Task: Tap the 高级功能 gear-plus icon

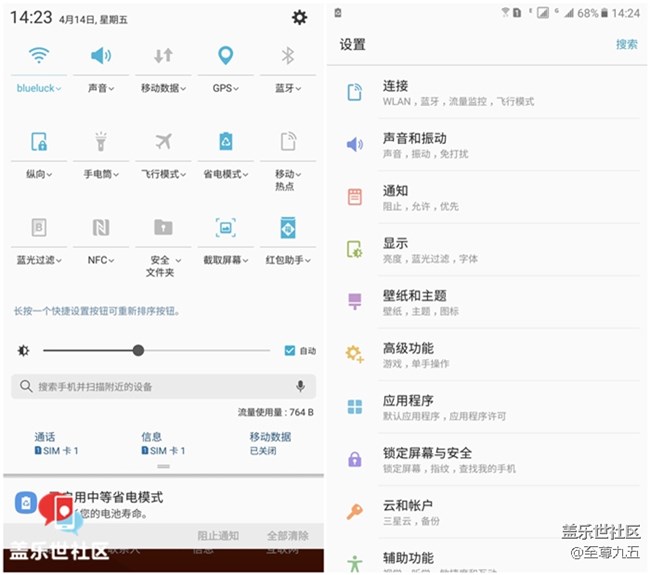Action: point(354,354)
